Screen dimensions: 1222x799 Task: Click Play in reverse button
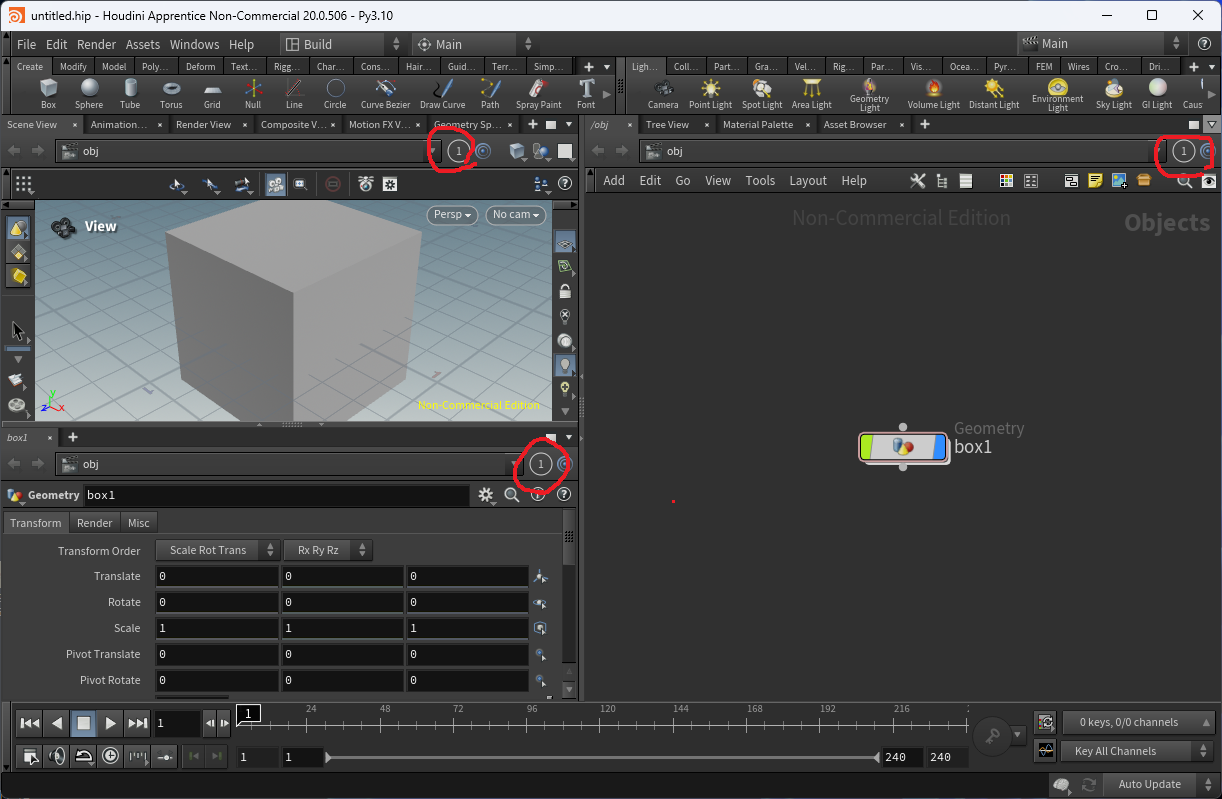(x=57, y=723)
